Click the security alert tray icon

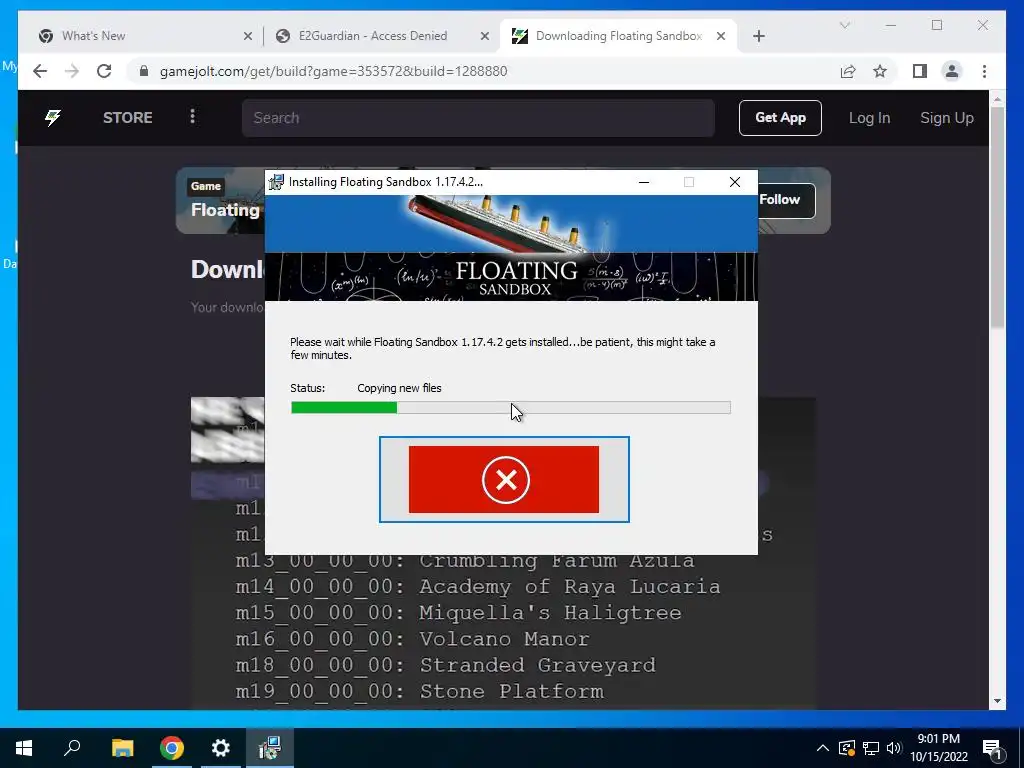pos(847,748)
